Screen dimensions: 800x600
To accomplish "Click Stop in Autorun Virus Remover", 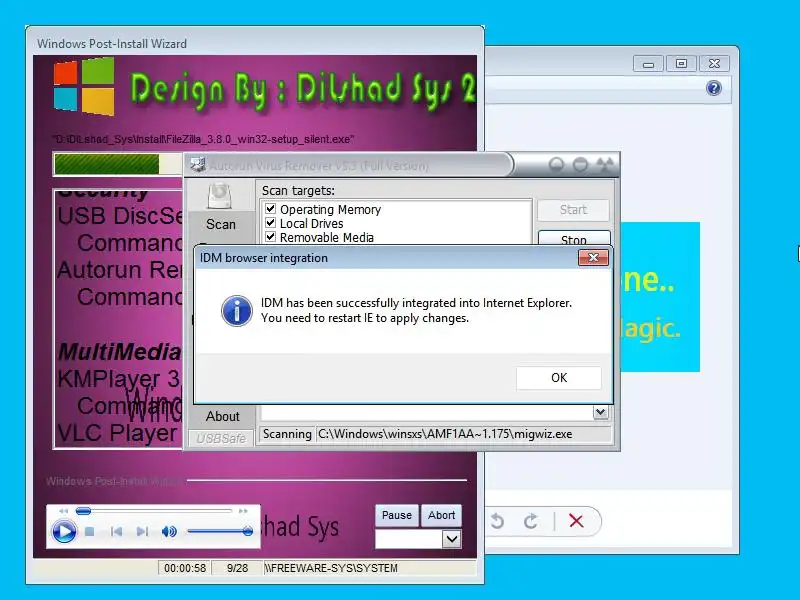I will click(574, 239).
